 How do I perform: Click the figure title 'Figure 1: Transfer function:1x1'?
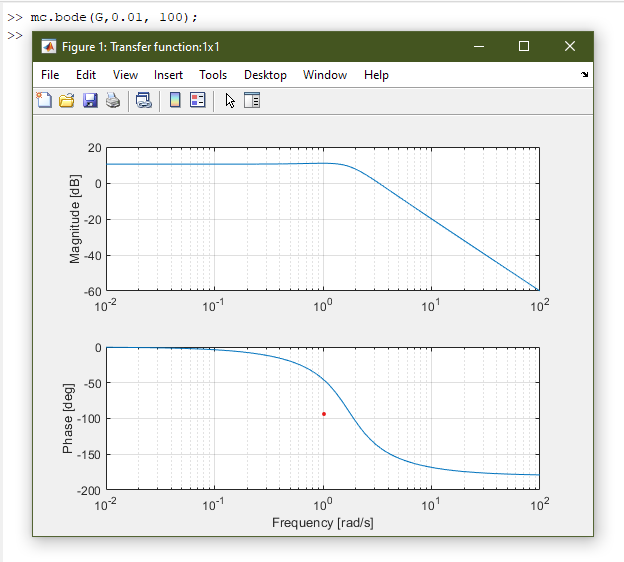pos(140,47)
